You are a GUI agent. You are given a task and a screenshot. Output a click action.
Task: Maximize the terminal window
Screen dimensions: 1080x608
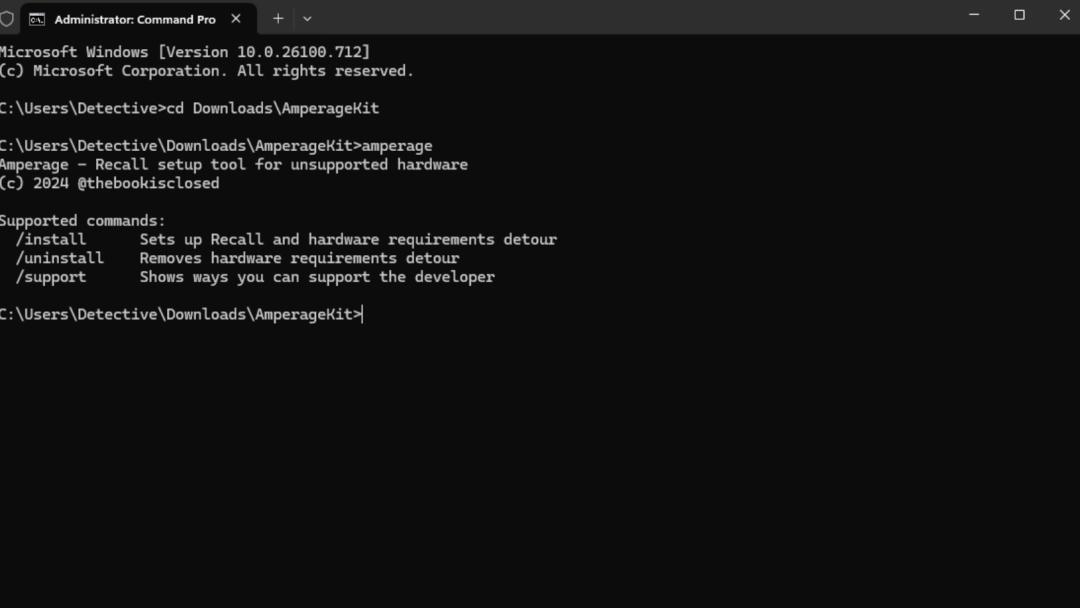pos(1019,15)
